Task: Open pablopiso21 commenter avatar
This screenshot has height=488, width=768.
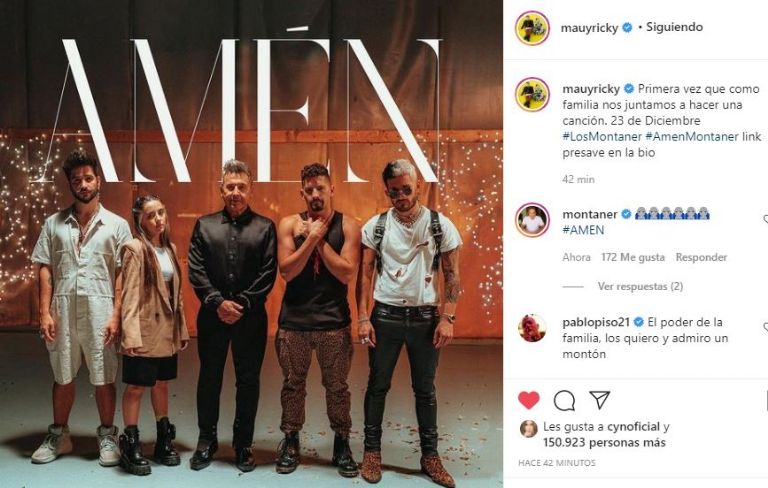Action: click(x=532, y=328)
